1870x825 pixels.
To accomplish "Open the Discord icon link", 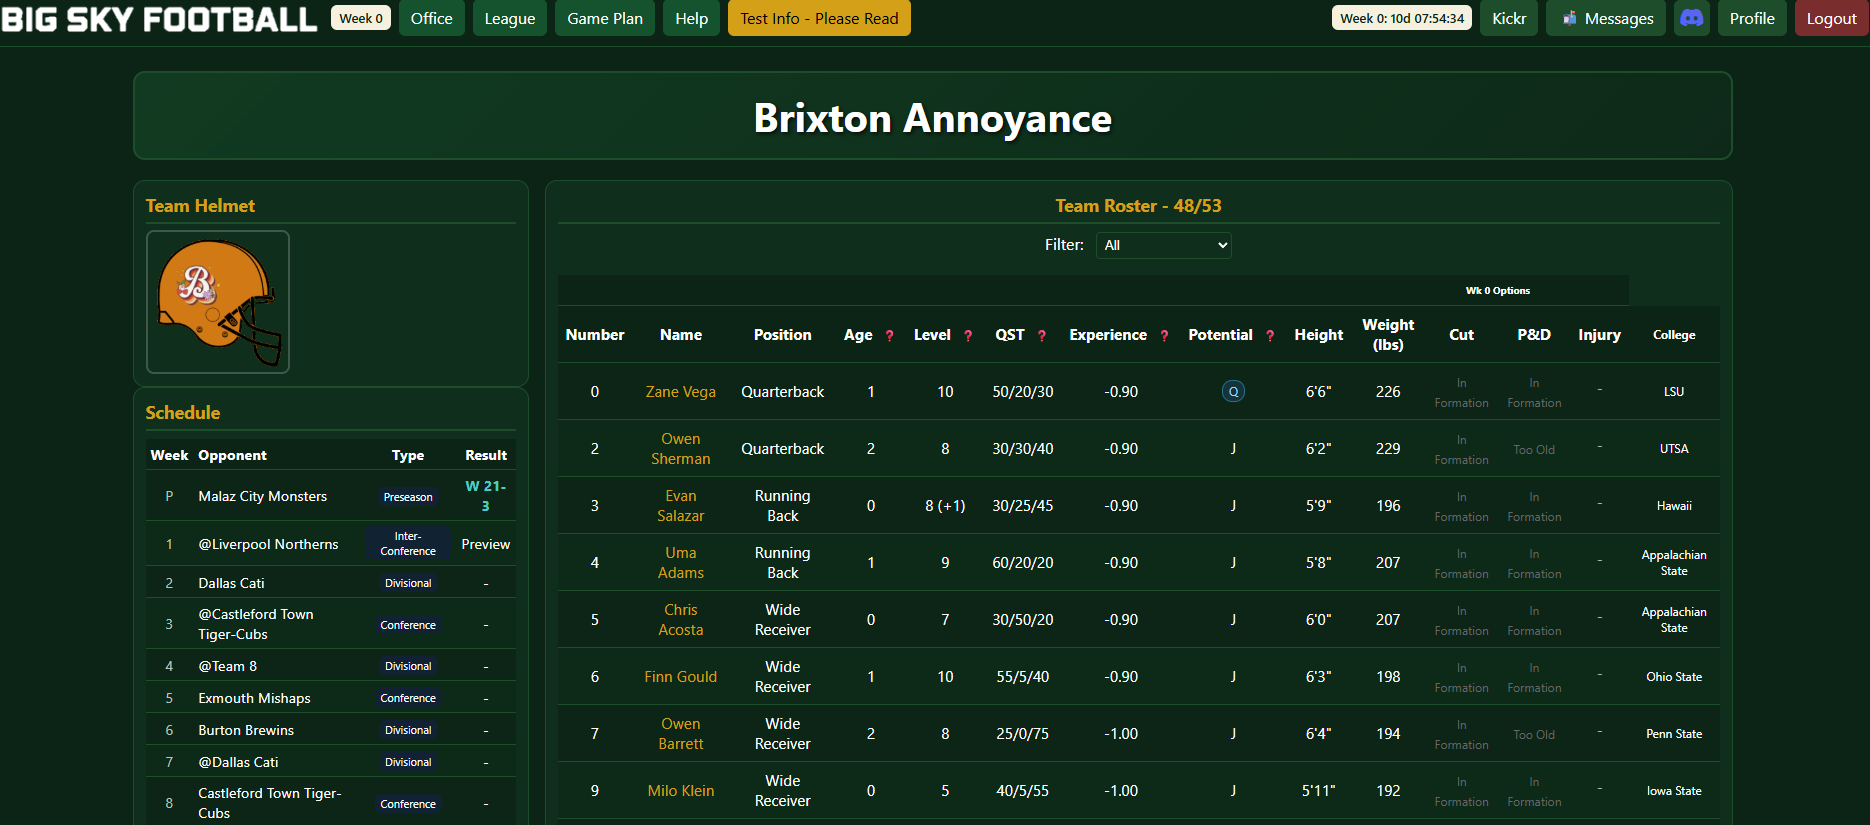I will pos(1691,18).
